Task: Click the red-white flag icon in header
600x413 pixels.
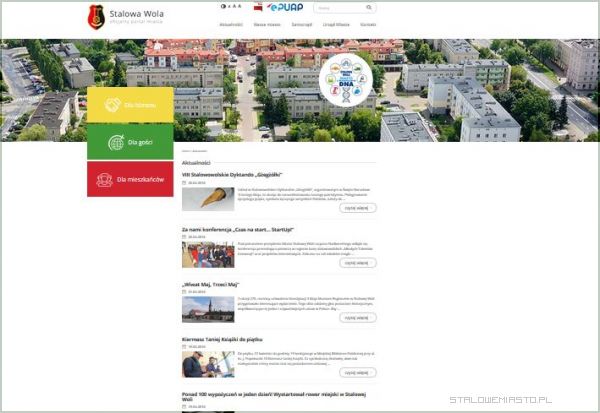Action: (258, 7)
